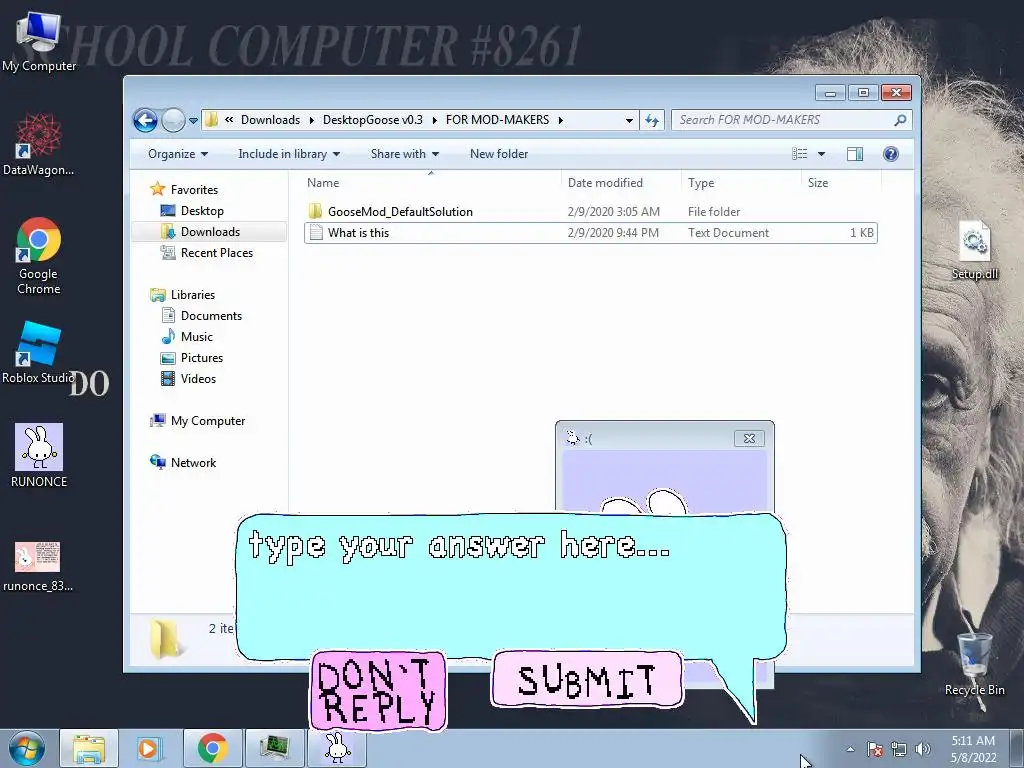
Task: Click the Action Center flag tray icon
Action: click(x=875, y=749)
